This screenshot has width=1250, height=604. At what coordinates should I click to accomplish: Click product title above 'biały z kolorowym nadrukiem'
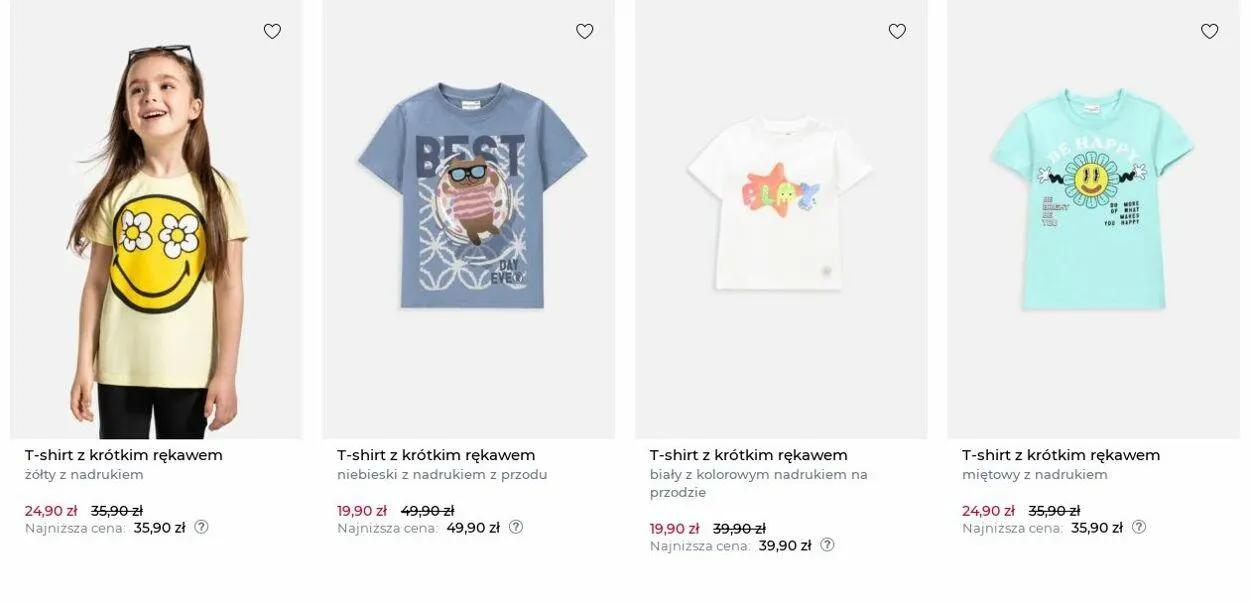(749, 455)
